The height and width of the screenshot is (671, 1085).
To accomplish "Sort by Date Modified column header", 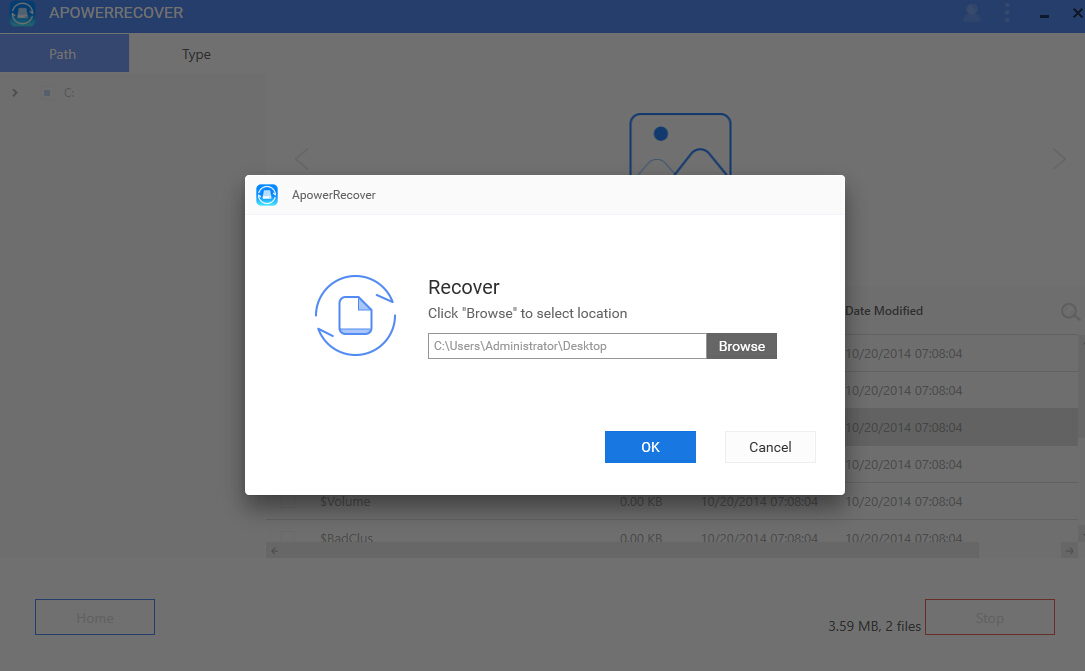I will click(x=884, y=311).
